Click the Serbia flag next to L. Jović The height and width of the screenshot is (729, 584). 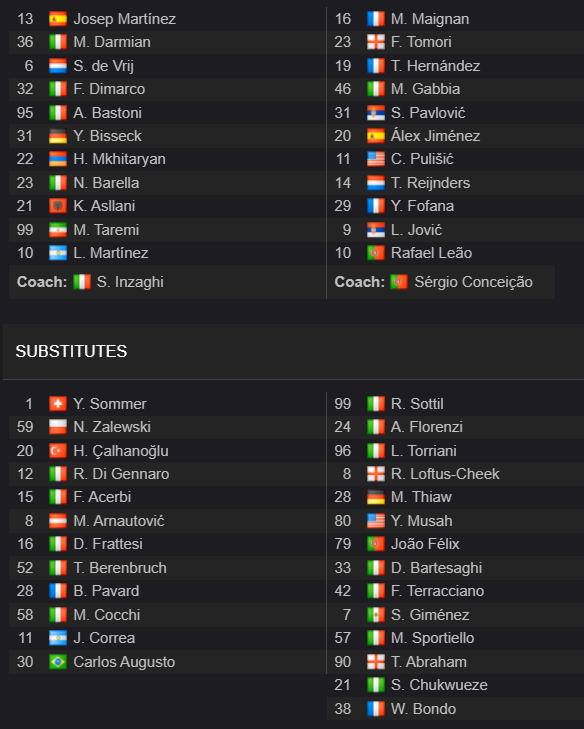coord(376,230)
